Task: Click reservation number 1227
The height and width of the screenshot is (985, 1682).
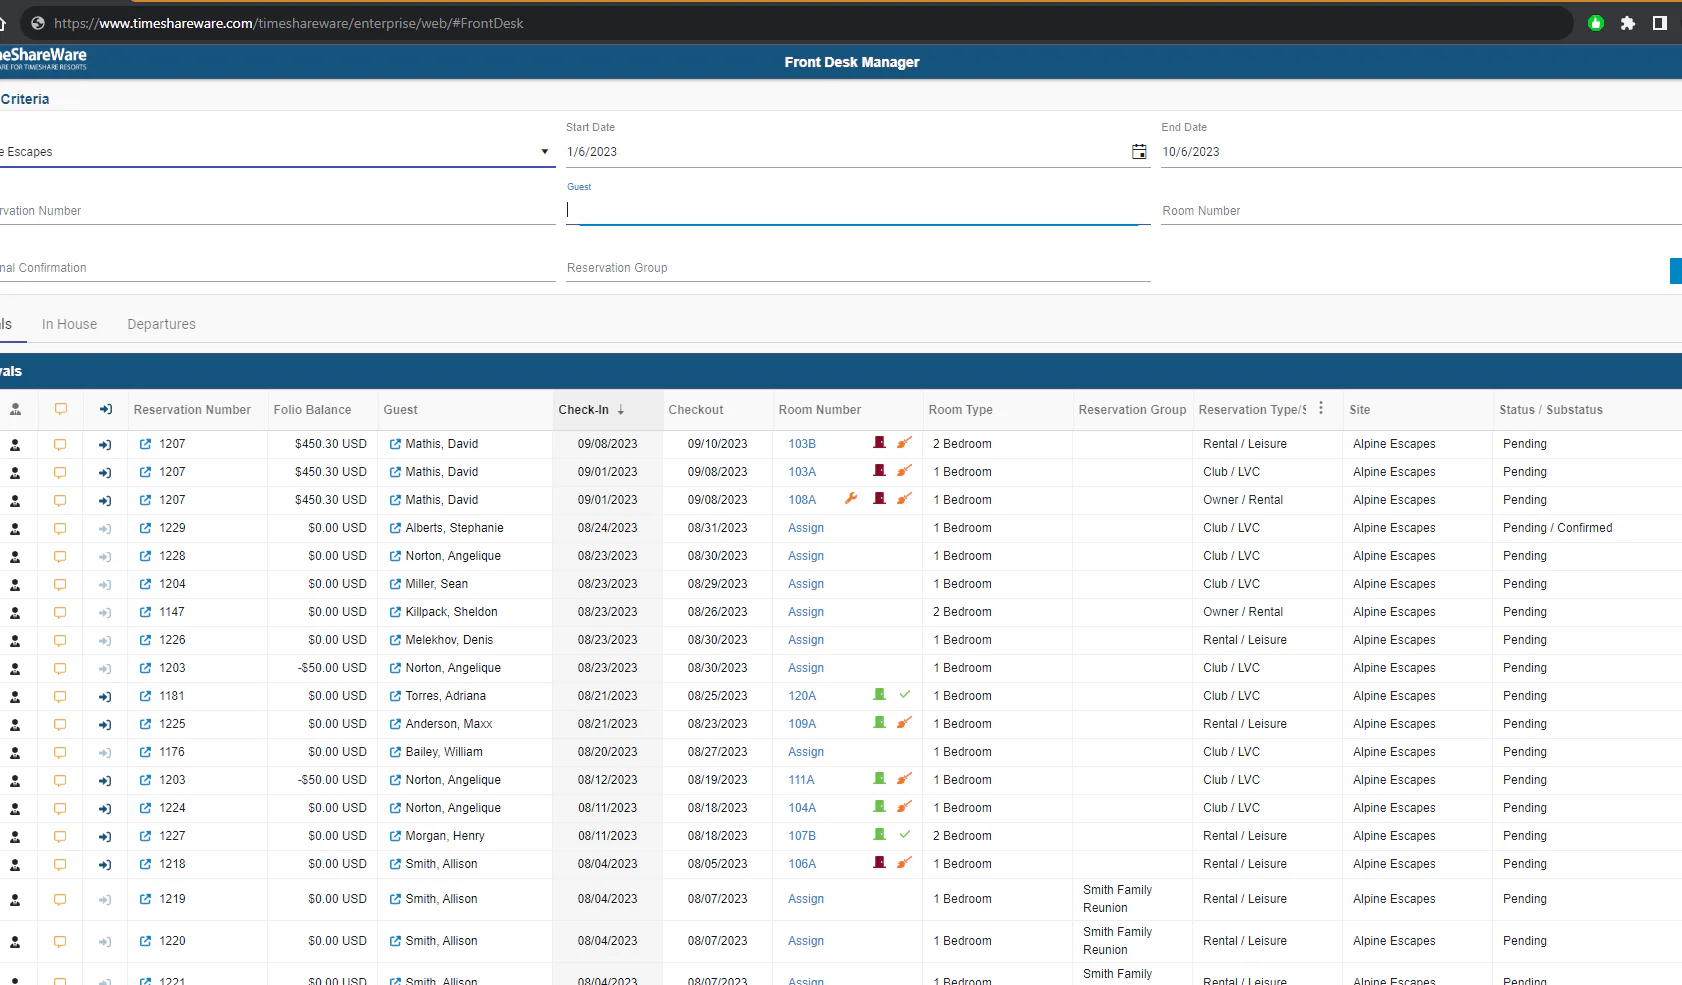Action: pos(172,836)
